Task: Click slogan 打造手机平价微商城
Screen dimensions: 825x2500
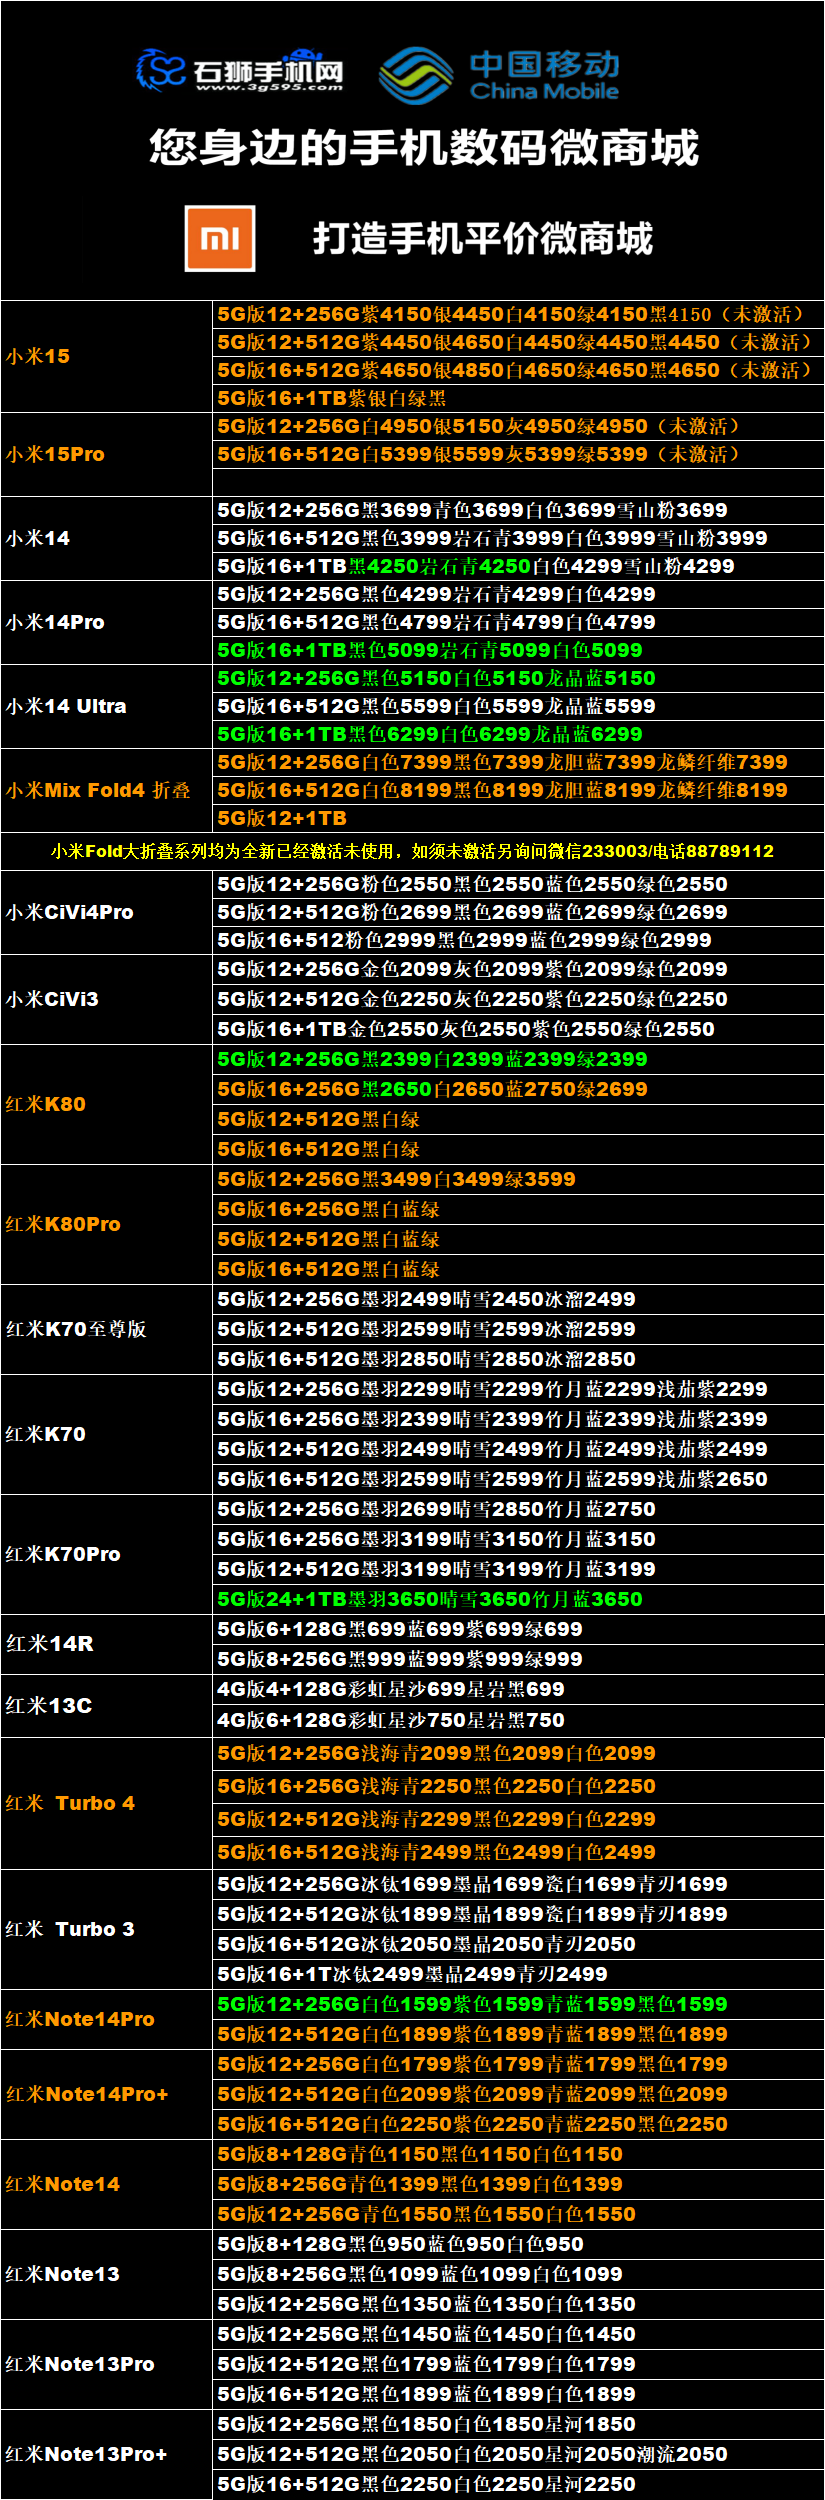Action: [483, 239]
